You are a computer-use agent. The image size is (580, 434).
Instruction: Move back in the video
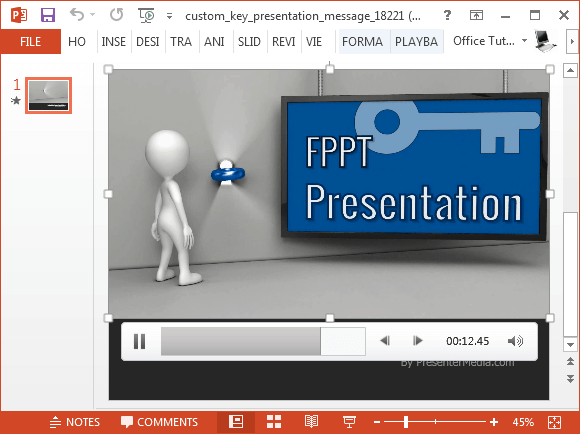[x=385, y=340]
